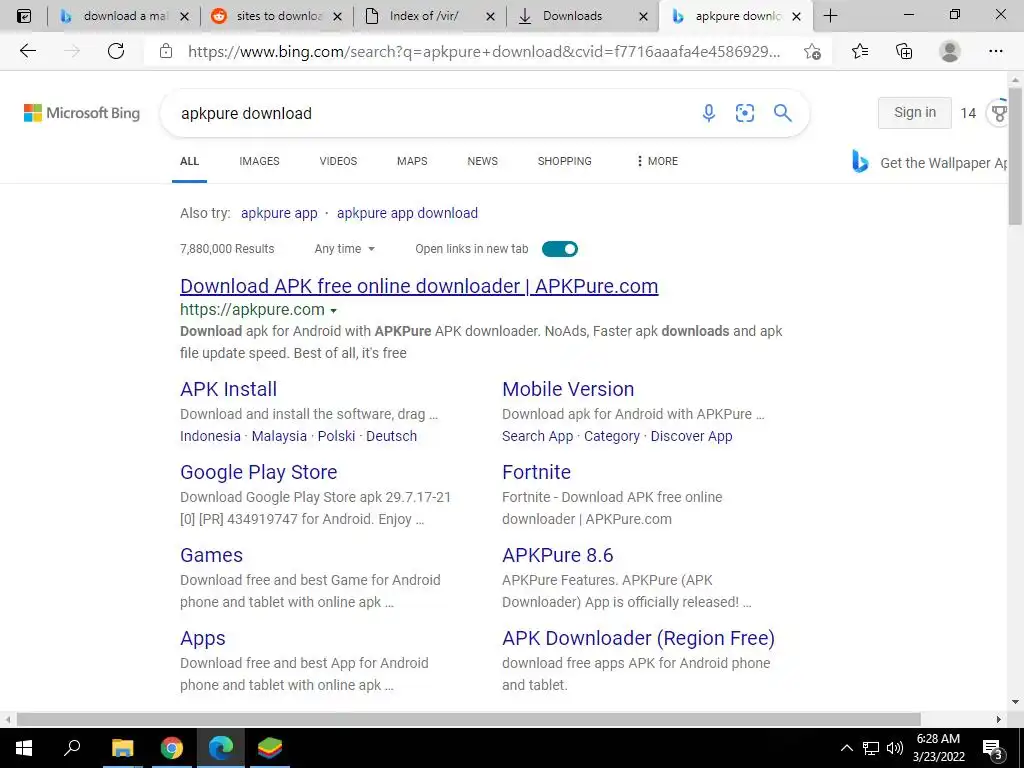The width and height of the screenshot is (1024, 768).
Task: Close the 'Index of /vir/' tab
Action: coord(490,16)
